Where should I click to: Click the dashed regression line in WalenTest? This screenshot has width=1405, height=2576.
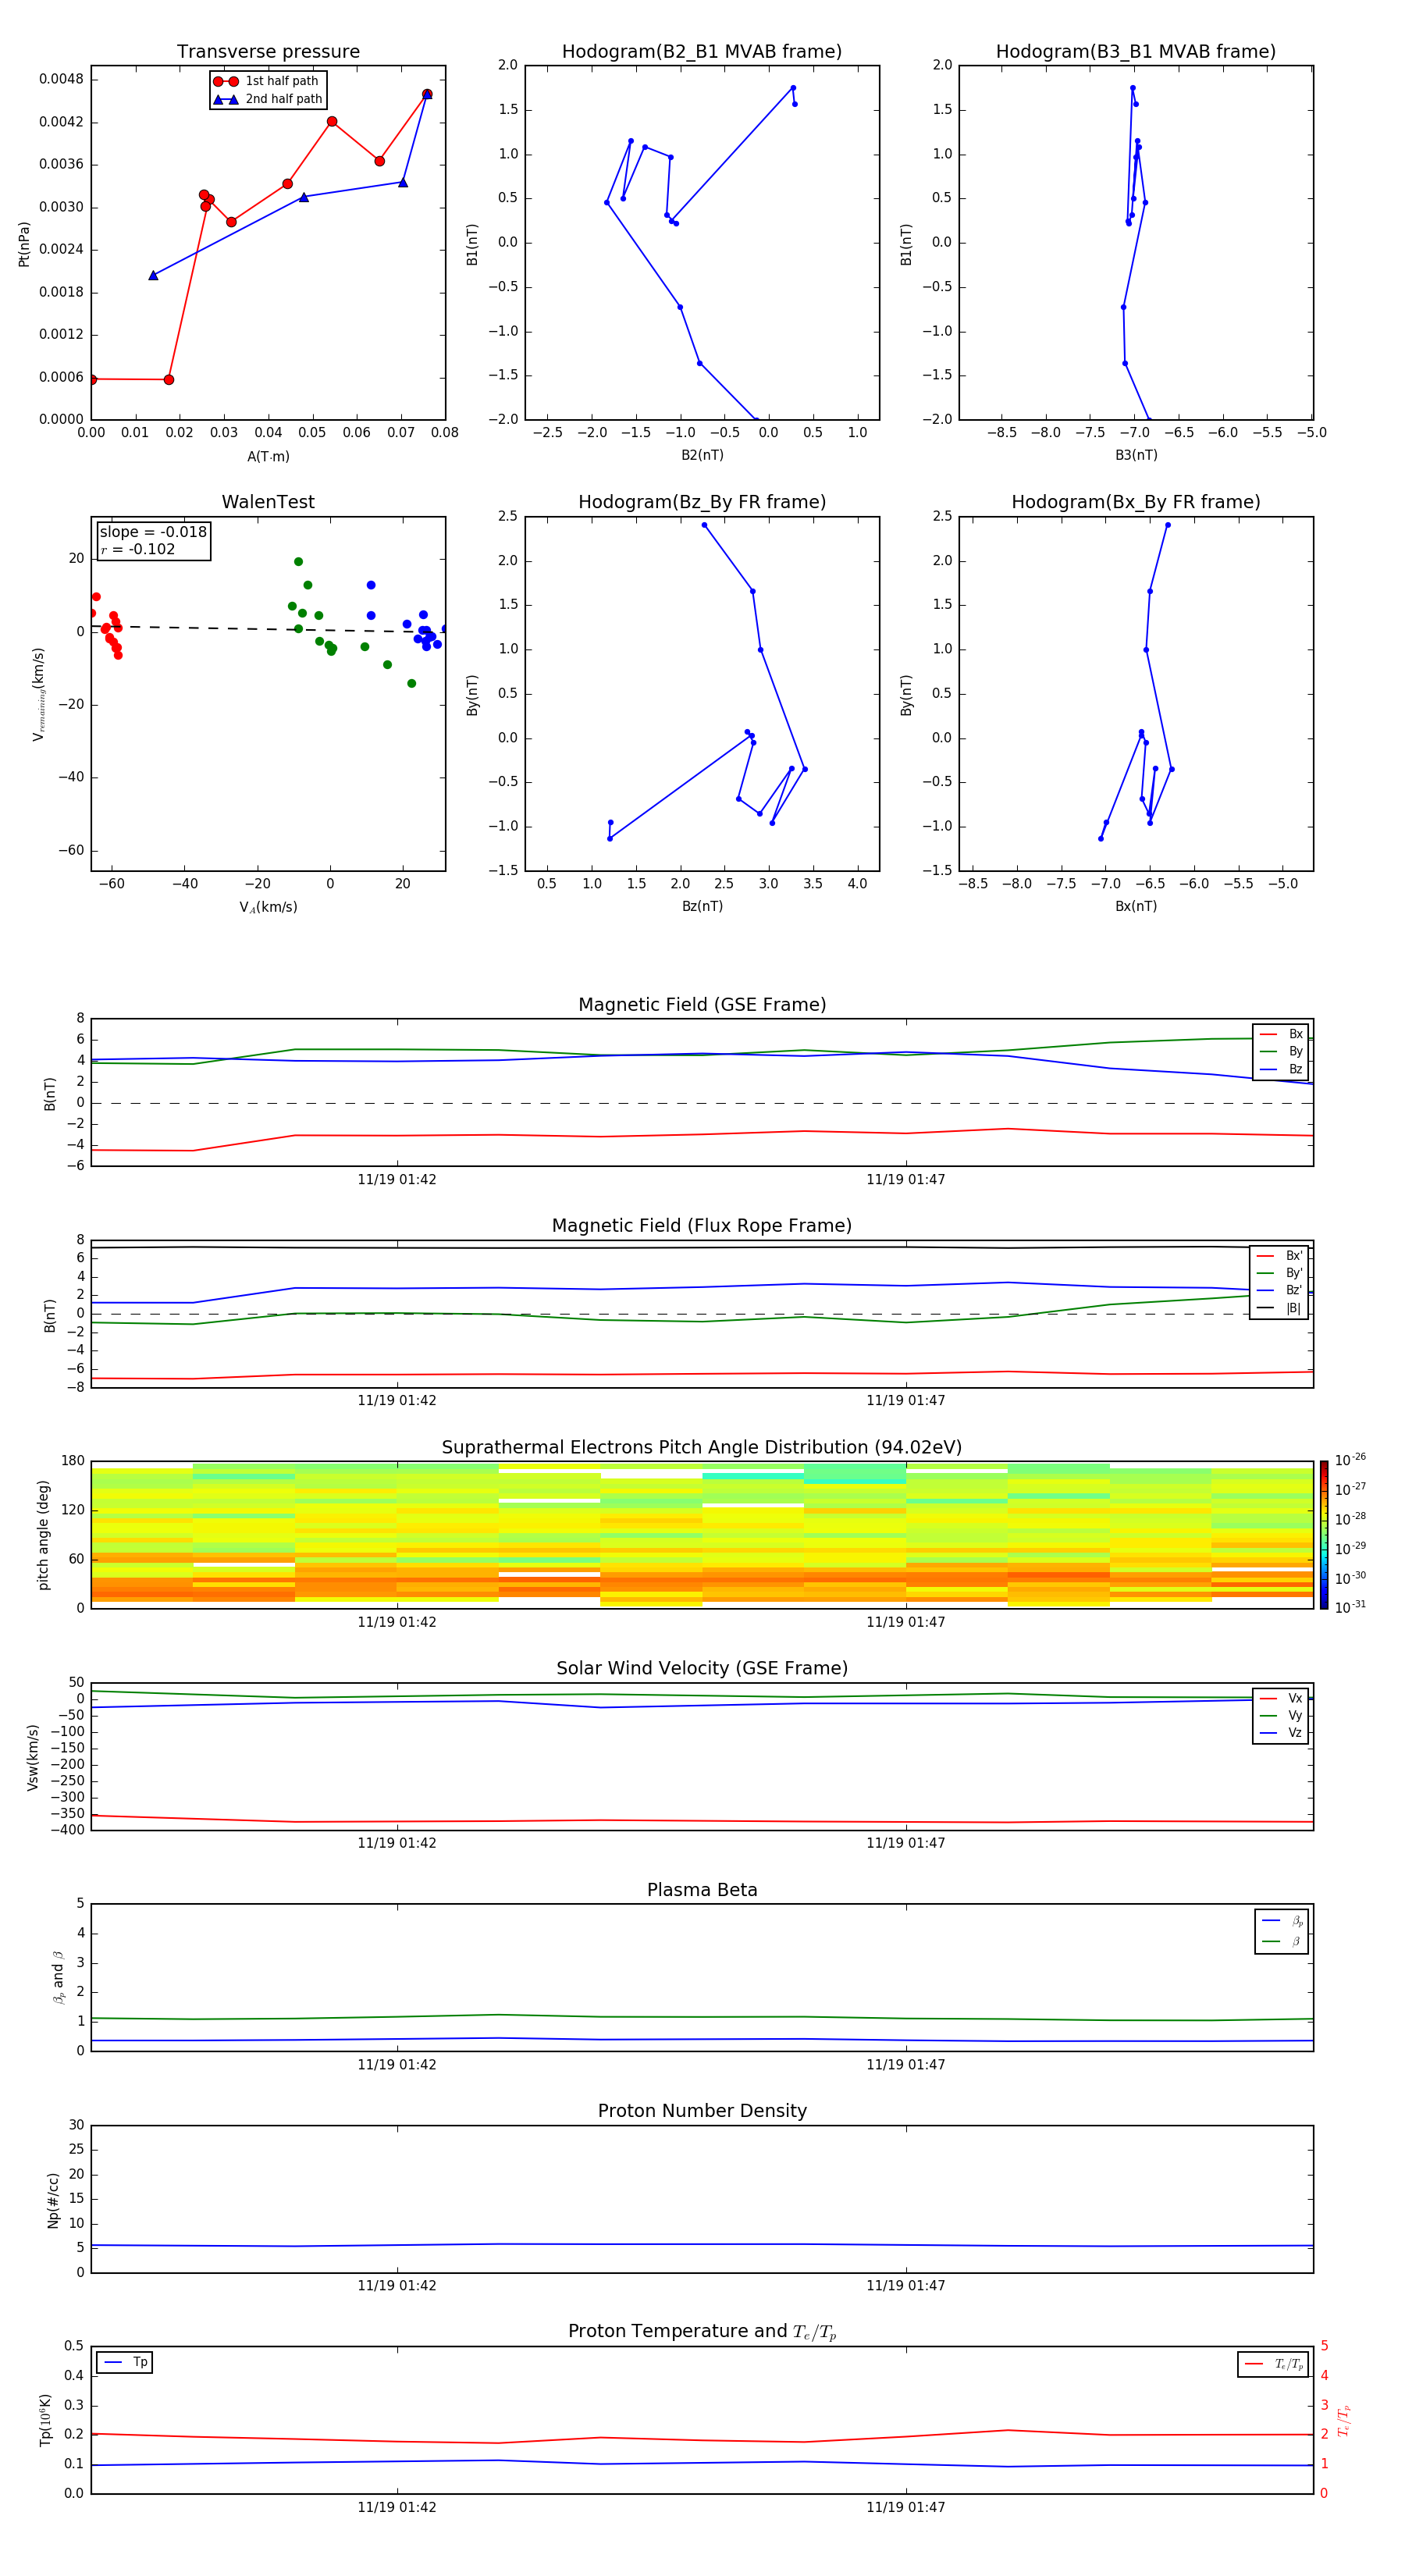click(268, 629)
